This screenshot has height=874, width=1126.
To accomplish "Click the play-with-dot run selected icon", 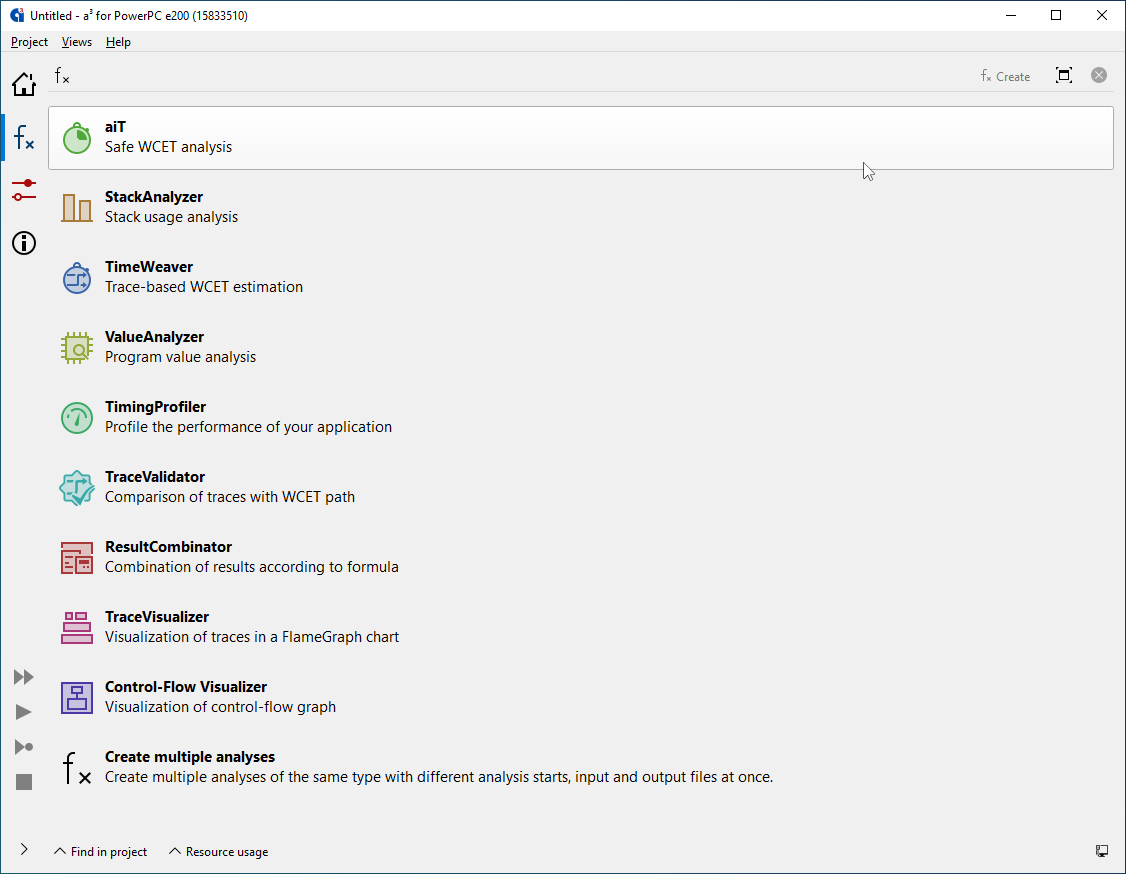I will (24, 747).
